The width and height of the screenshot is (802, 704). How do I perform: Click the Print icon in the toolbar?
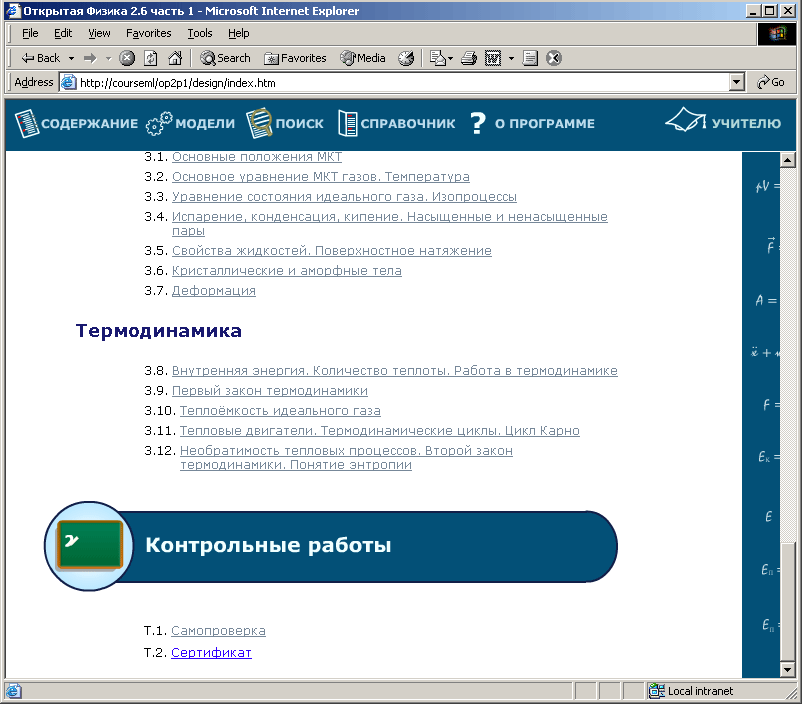pyautogui.click(x=468, y=58)
